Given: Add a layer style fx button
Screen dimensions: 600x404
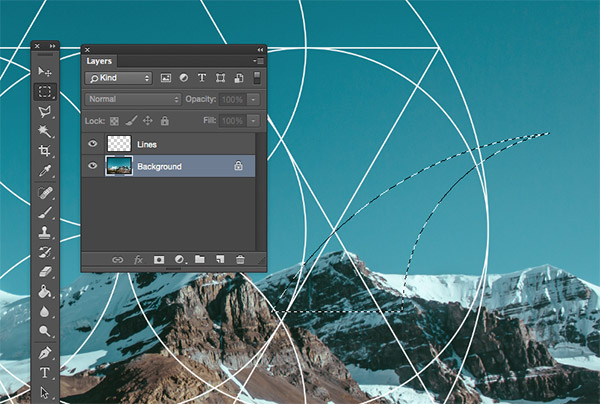Looking at the screenshot, I should pos(138,260).
